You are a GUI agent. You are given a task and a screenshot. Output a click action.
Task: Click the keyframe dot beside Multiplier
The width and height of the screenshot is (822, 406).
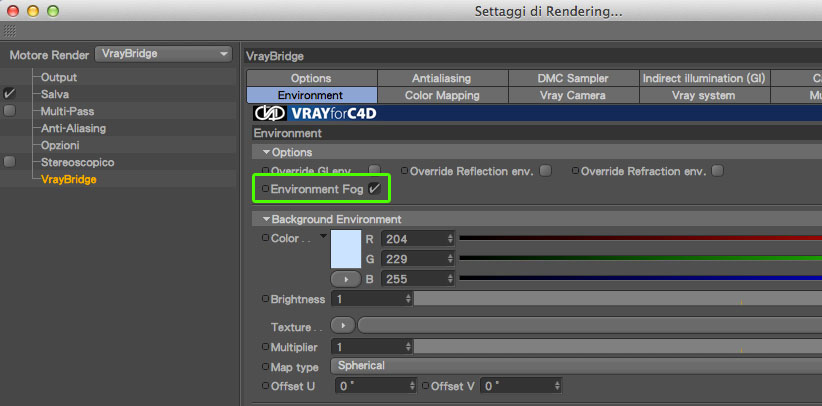pos(266,347)
